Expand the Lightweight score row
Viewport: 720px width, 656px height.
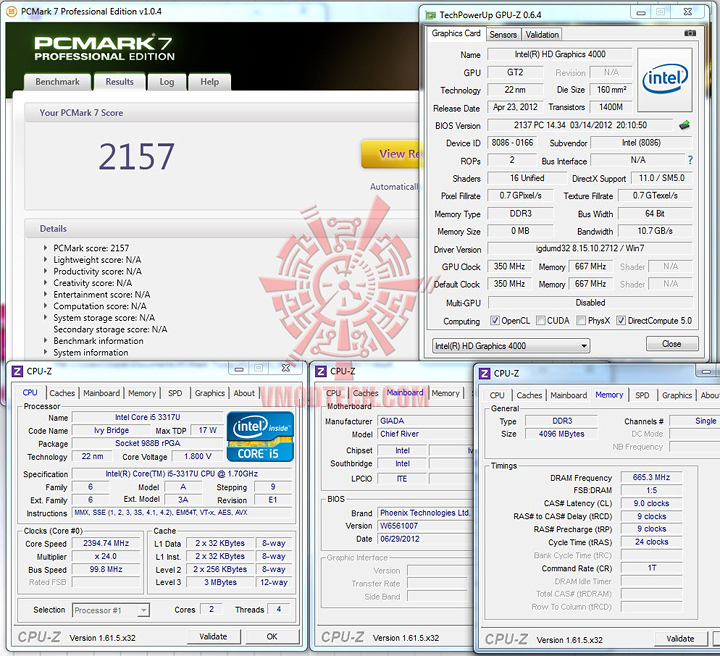(x=45, y=259)
